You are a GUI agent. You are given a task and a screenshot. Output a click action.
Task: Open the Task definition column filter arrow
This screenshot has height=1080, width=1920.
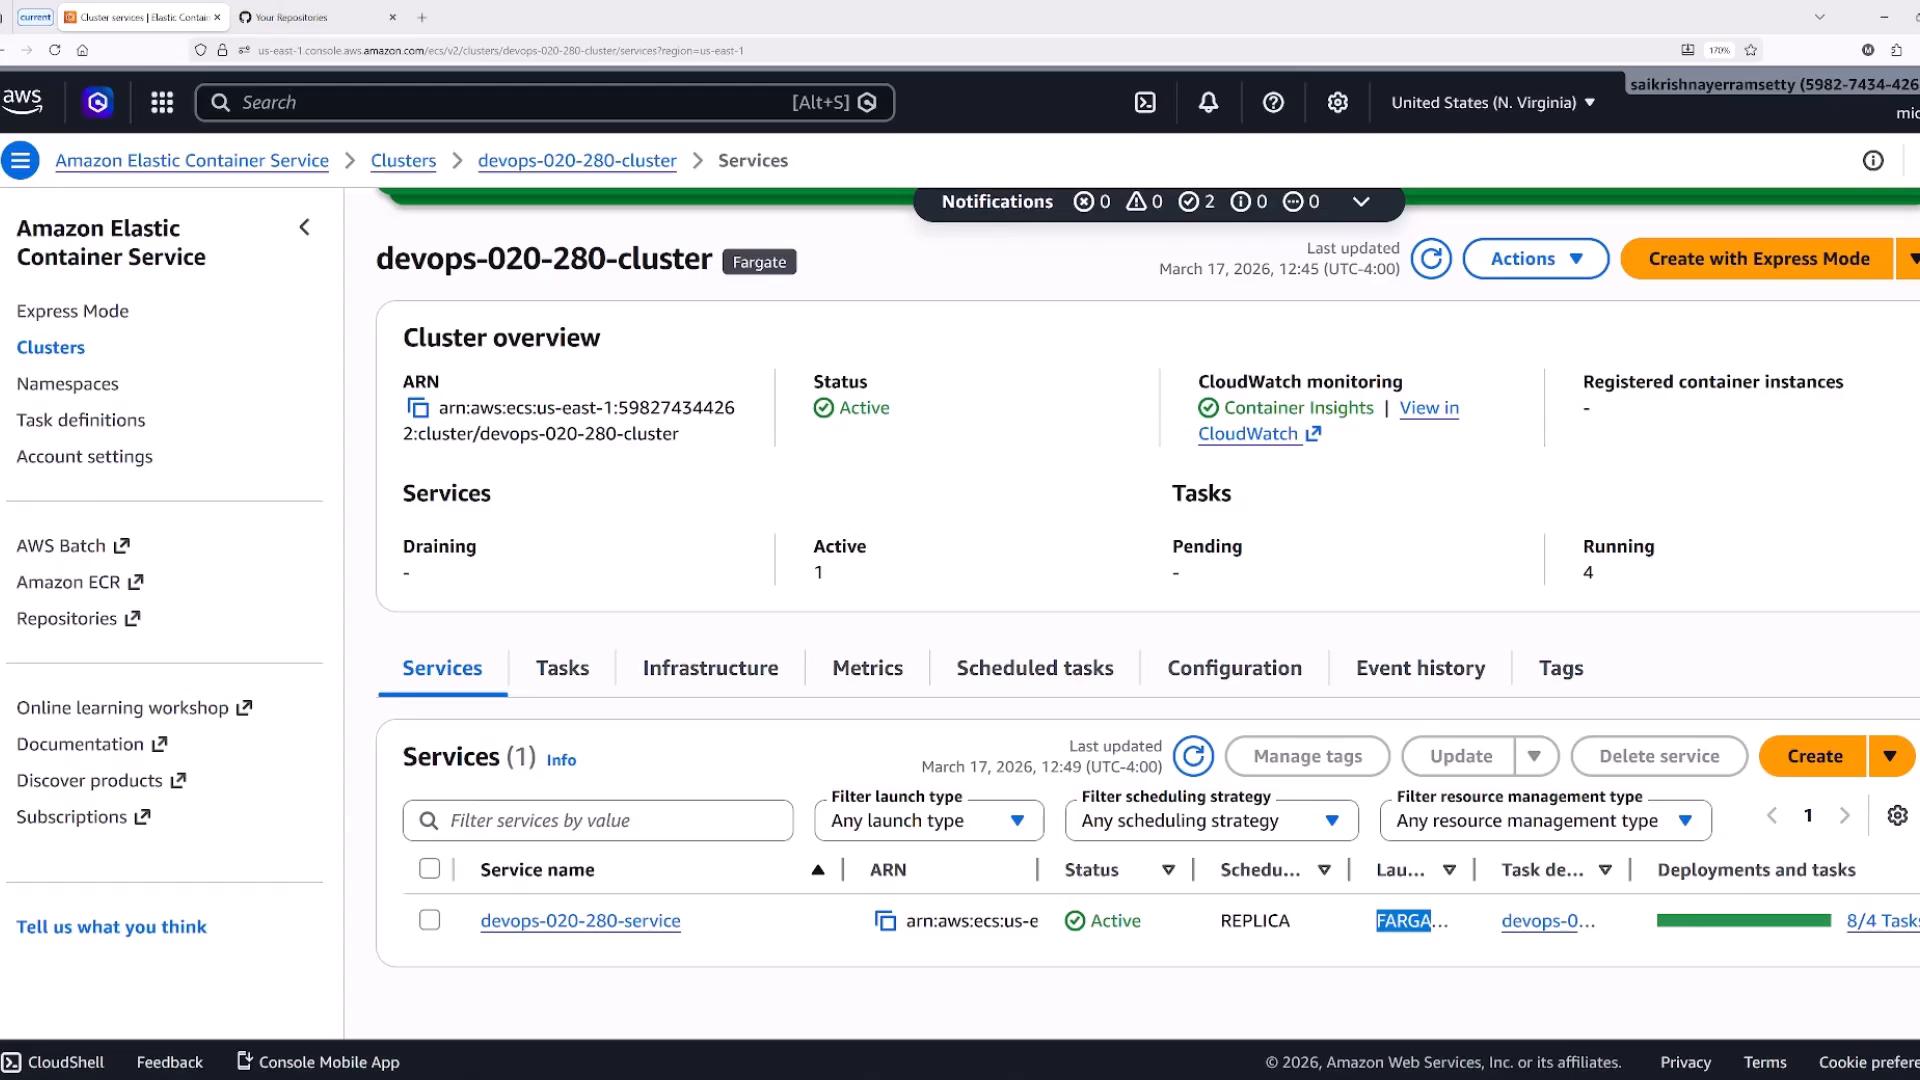[1605, 870]
